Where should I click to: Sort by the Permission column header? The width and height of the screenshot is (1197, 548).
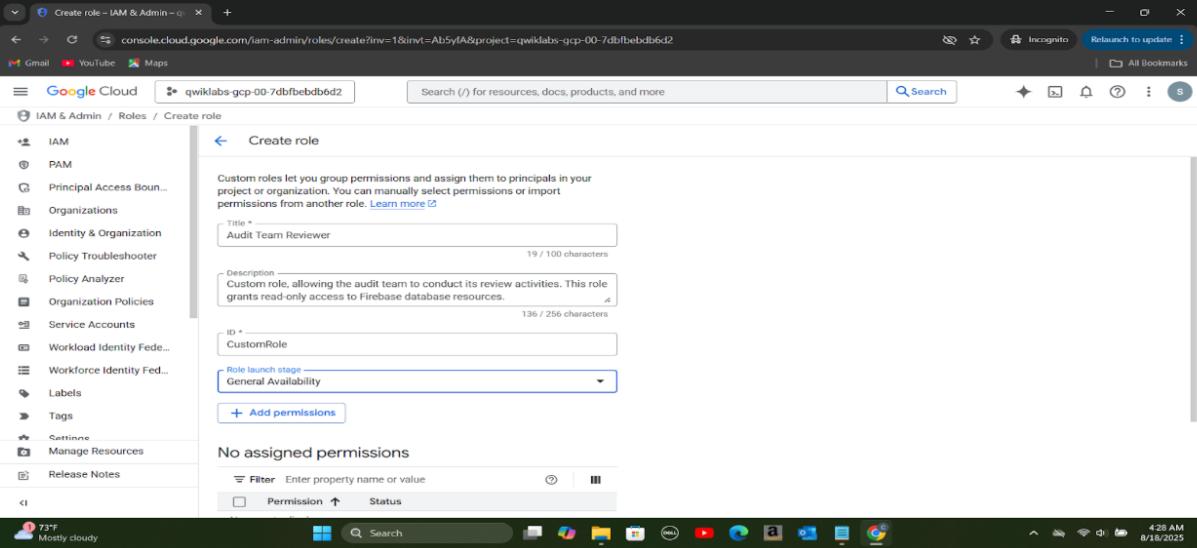click(295, 502)
